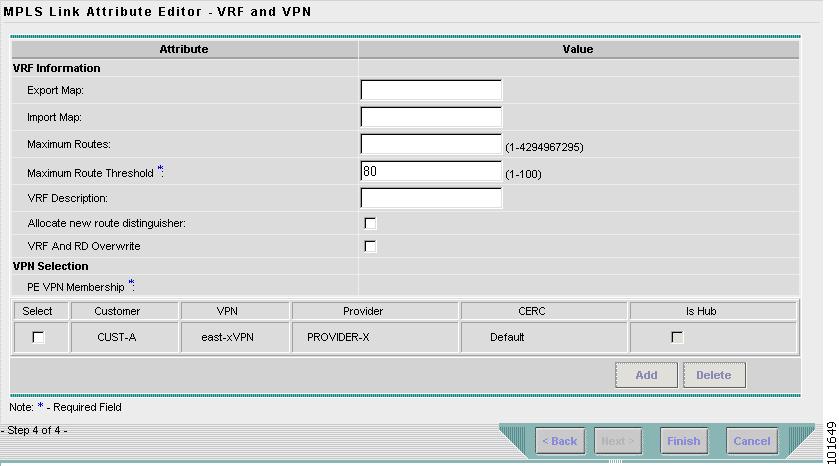This screenshot has width=839, height=466.
Task: Toggle Is Hub checkbox for east-xVPN
Action: click(x=677, y=337)
